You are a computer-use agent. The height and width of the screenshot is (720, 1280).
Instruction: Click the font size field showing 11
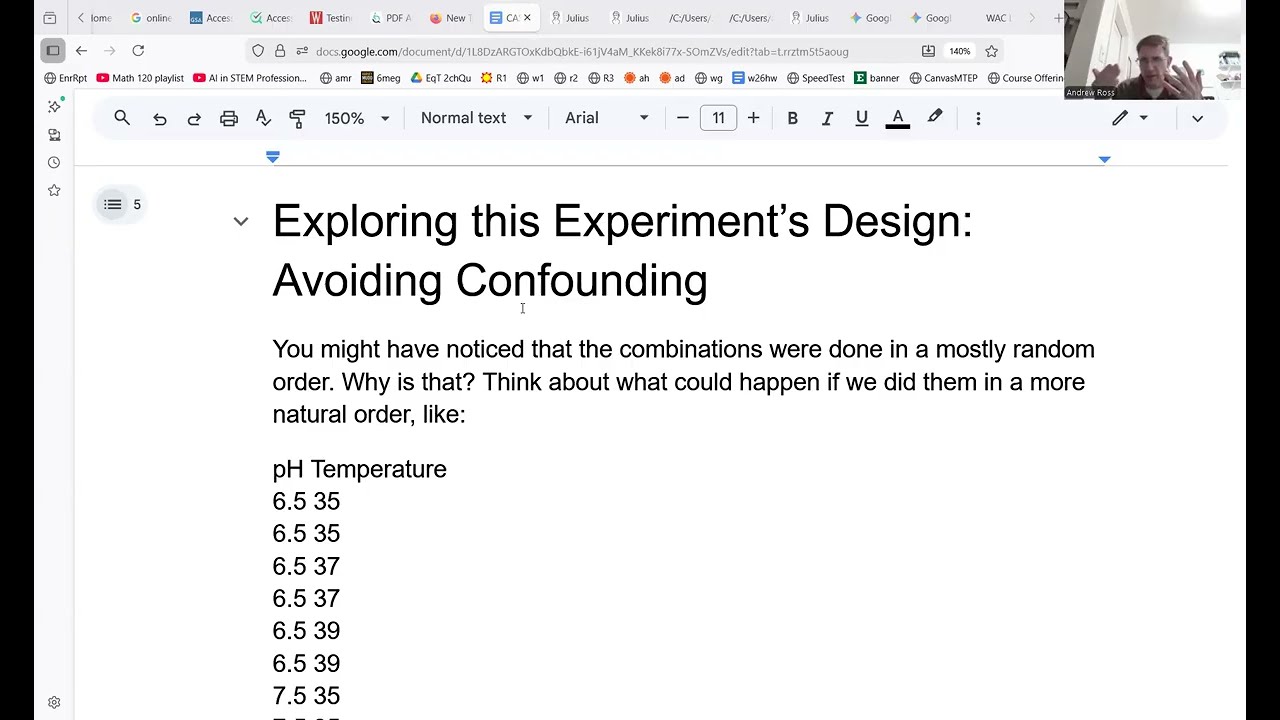[x=718, y=118]
